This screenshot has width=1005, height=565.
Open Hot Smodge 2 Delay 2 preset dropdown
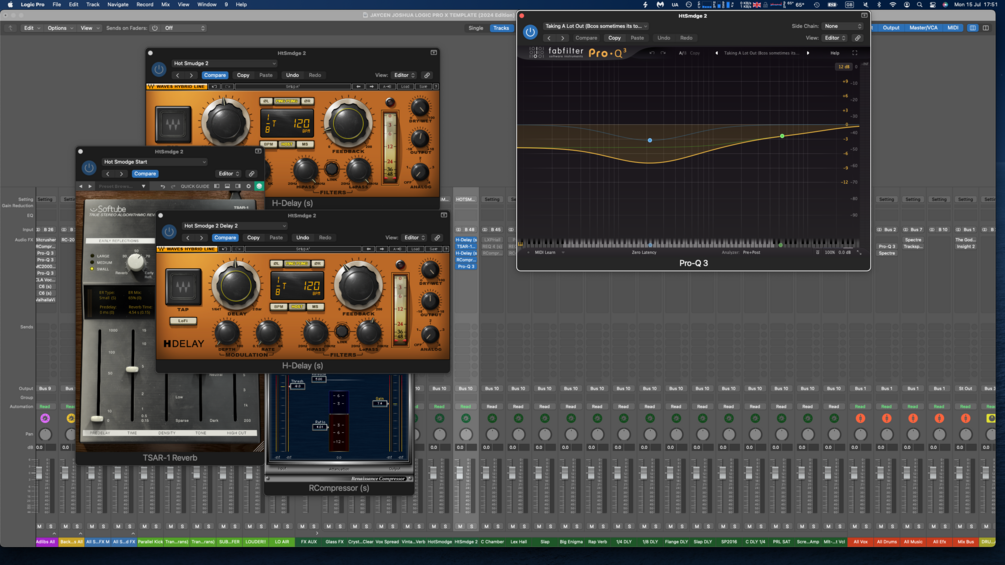(235, 226)
